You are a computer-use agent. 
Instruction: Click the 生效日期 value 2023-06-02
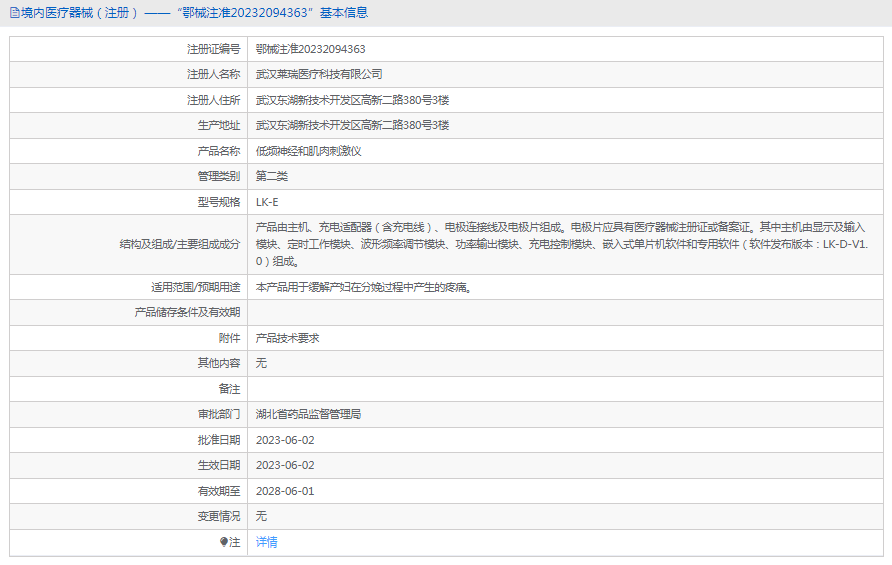coord(285,465)
